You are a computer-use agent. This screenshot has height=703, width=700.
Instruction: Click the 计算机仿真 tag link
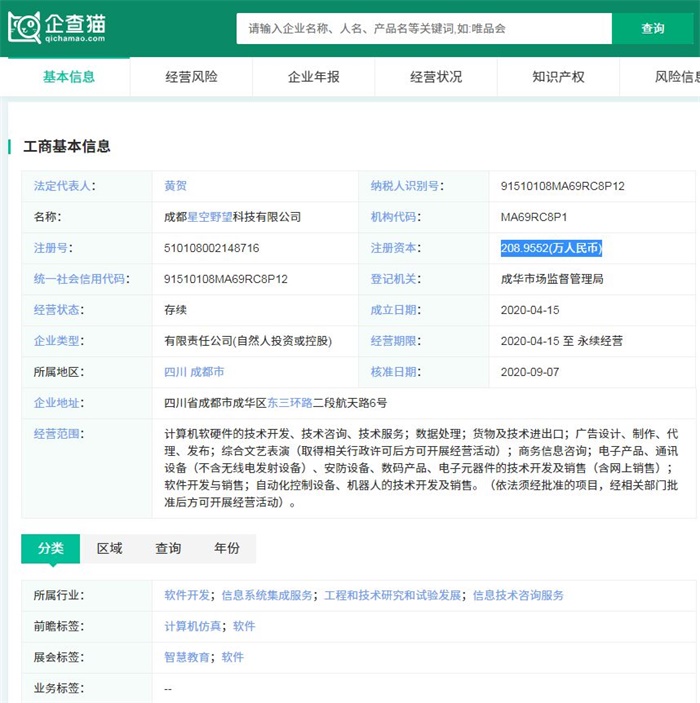point(192,626)
